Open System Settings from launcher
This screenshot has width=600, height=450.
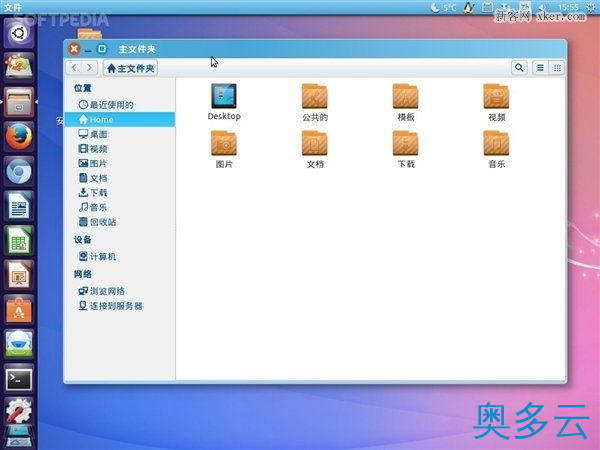point(19,412)
